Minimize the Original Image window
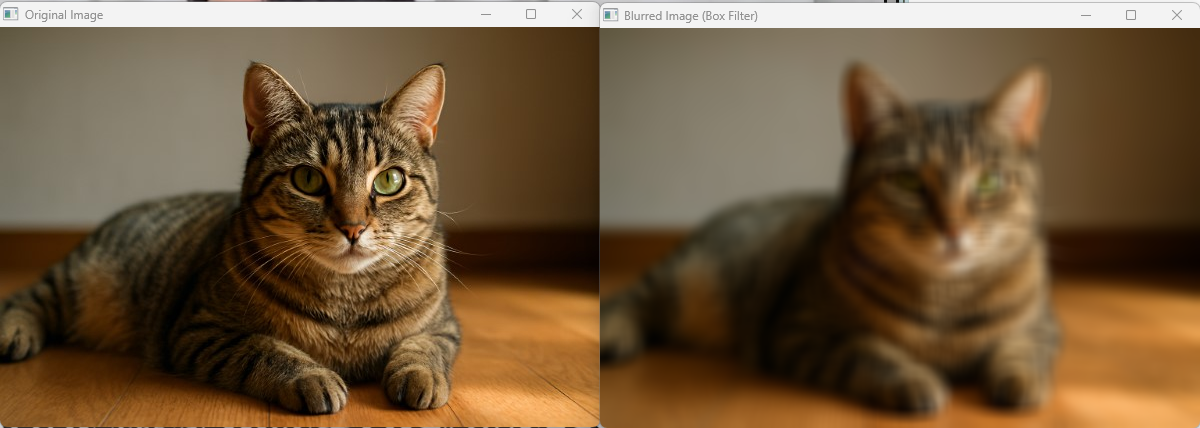Screen dimensions: 1200x428 pyautogui.click(x=485, y=15)
